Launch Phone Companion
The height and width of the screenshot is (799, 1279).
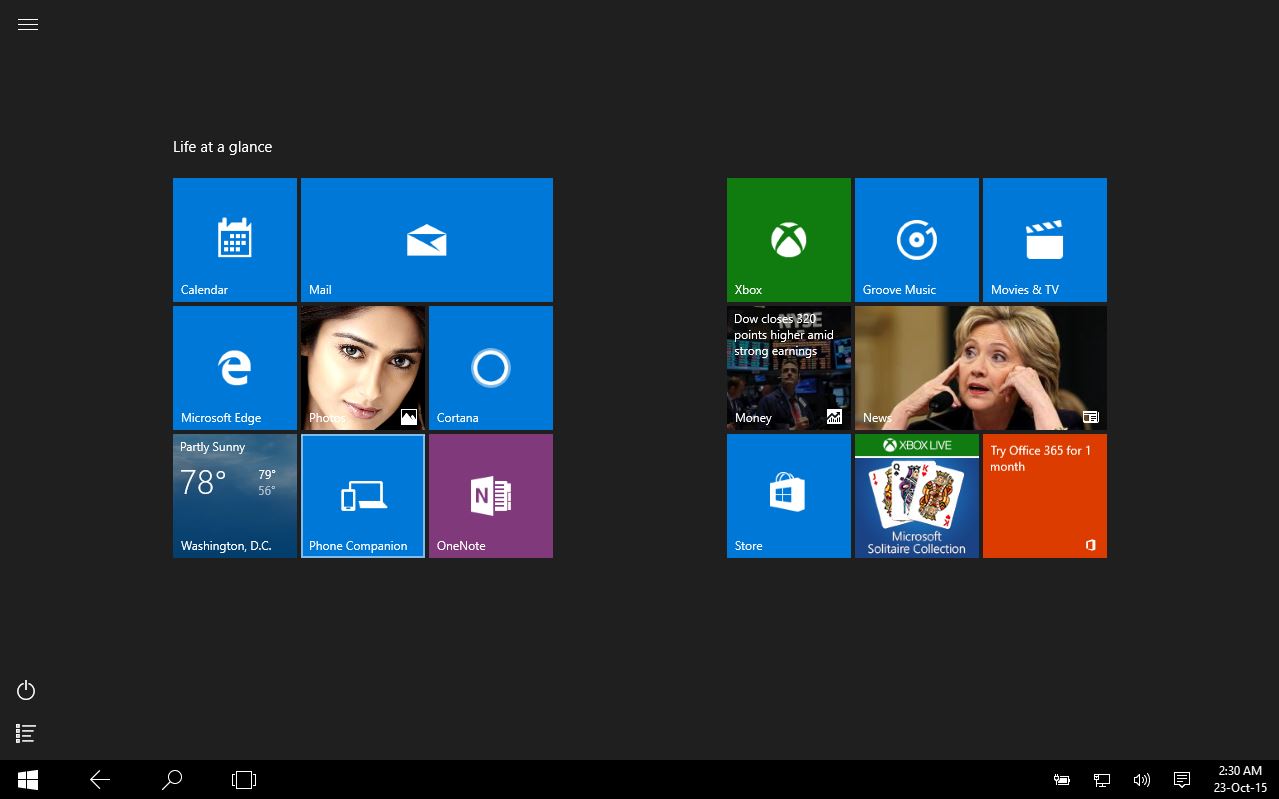point(362,495)
